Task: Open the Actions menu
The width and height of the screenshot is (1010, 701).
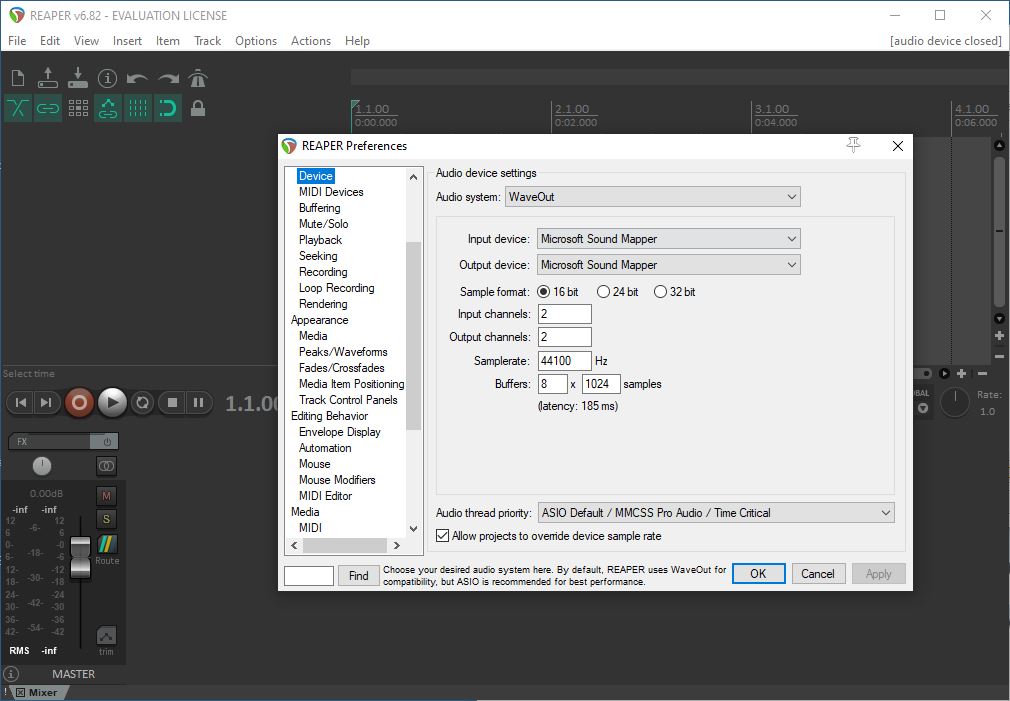Action: tap(310, 41)
